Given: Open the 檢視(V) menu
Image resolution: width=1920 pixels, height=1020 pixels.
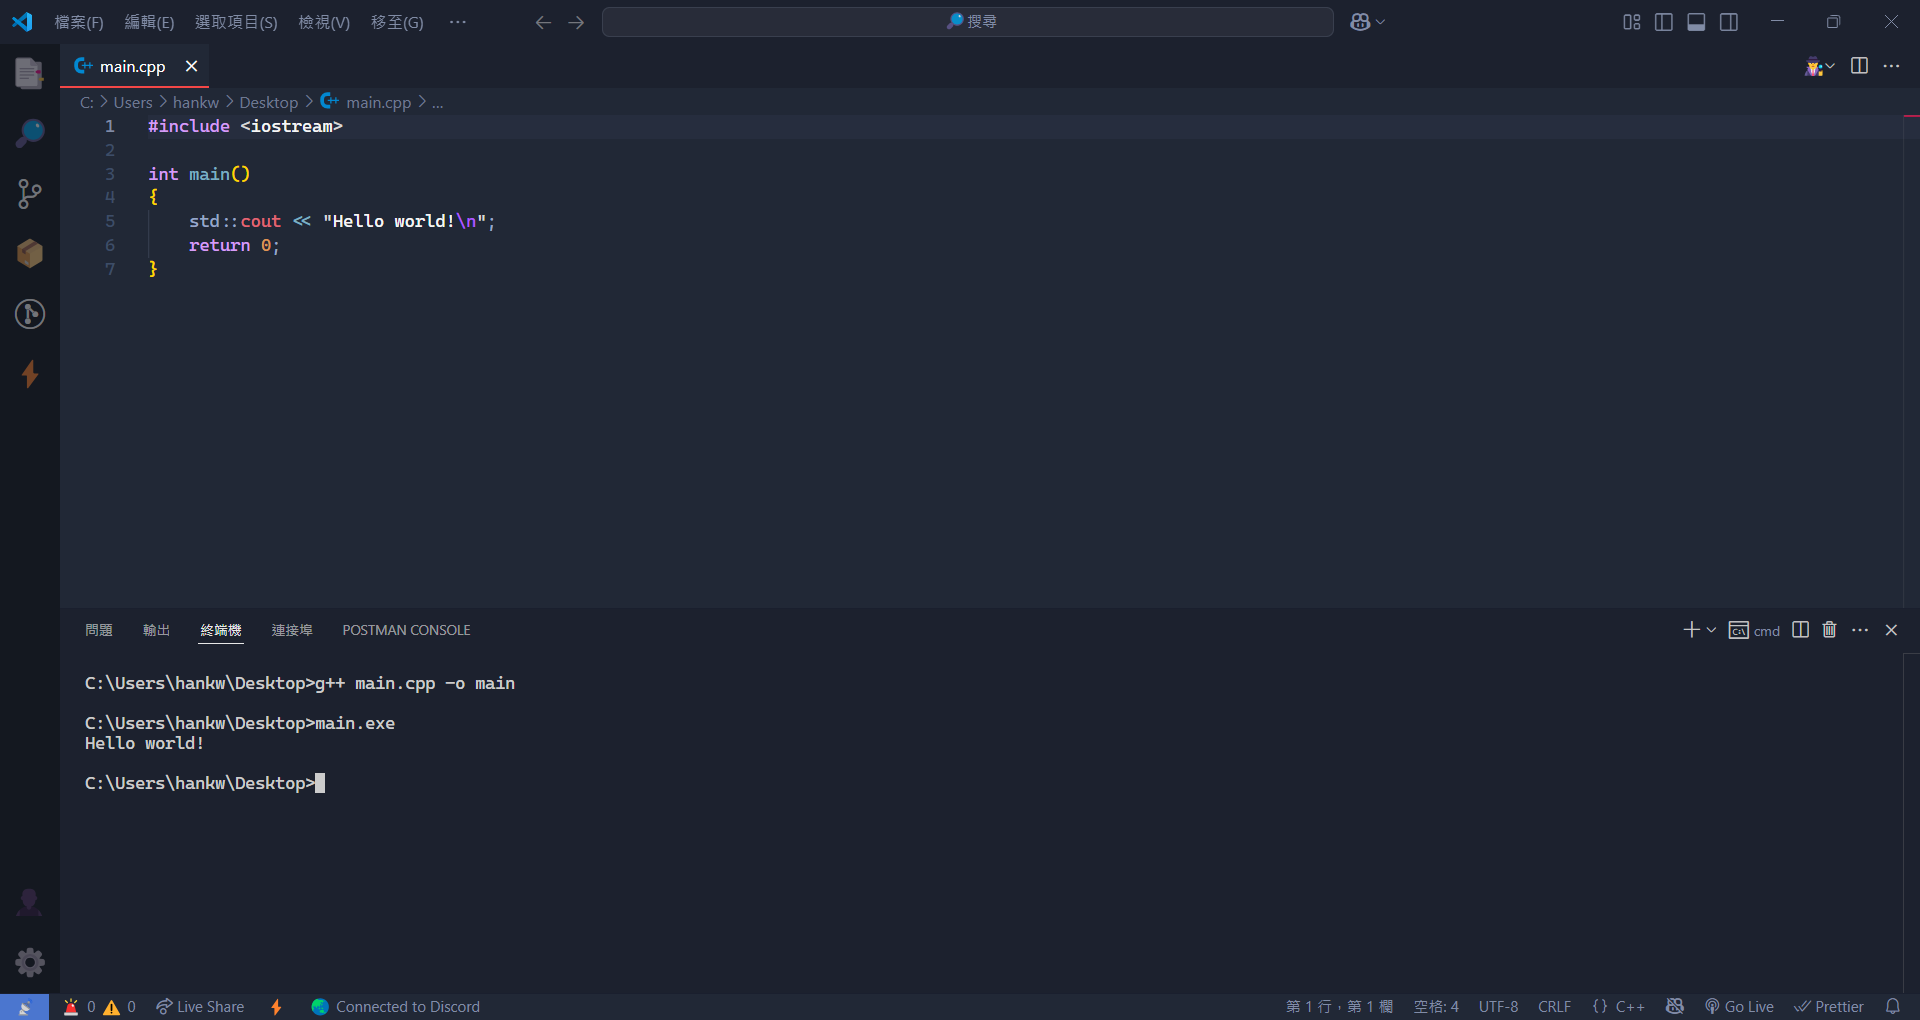Looking at the screenshot, I should click(x=324, y=22).
